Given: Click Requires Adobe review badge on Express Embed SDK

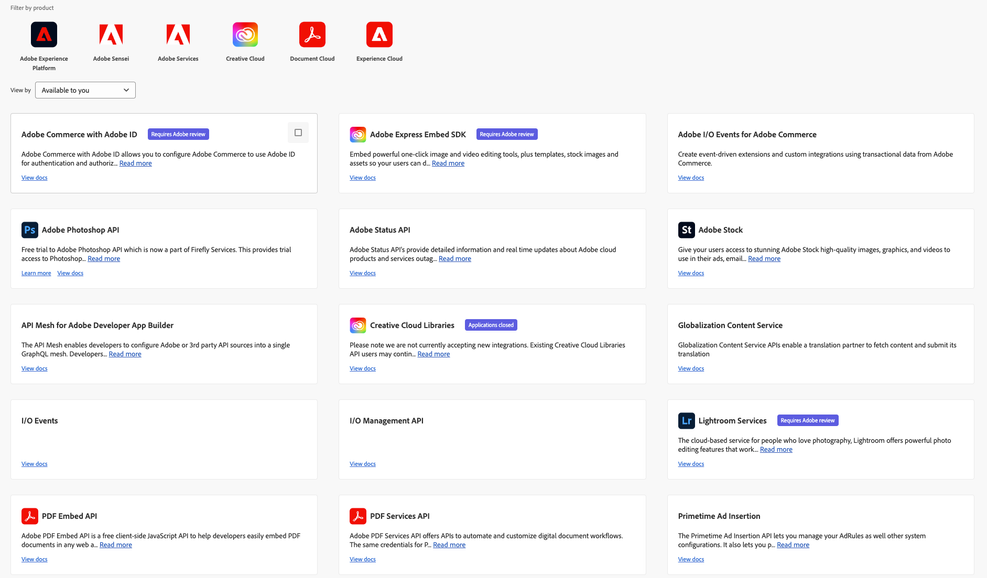Looking at the screenshot, I should click(507, 134).
